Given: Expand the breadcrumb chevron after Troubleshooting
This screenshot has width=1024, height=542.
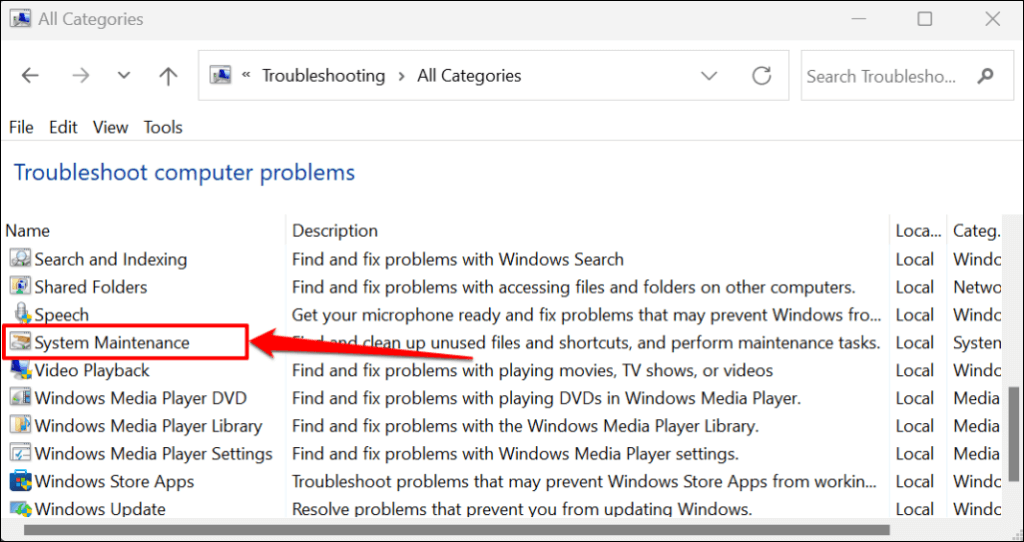Looking at the screenshot, I should 400,76.
